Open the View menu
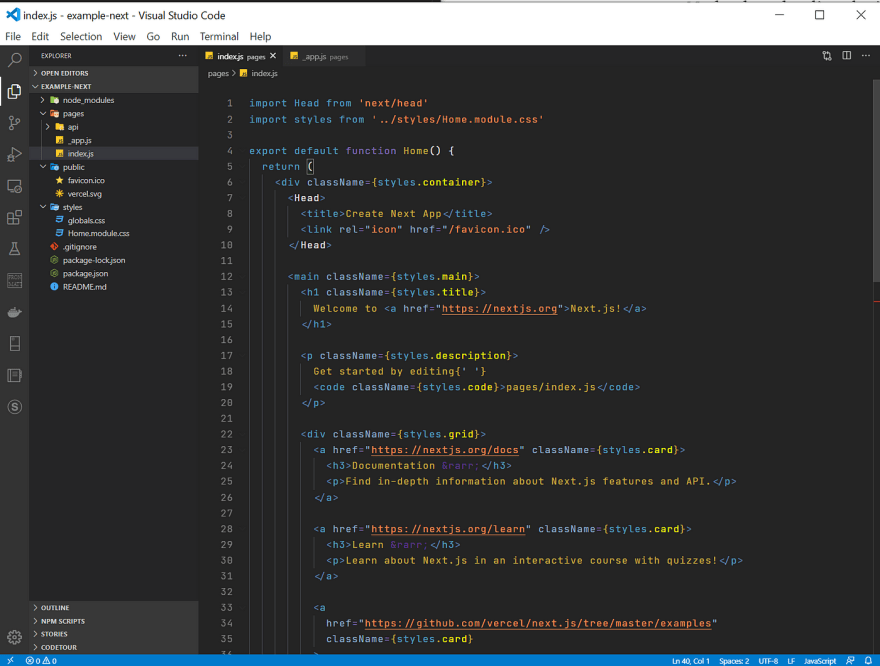 124,36
